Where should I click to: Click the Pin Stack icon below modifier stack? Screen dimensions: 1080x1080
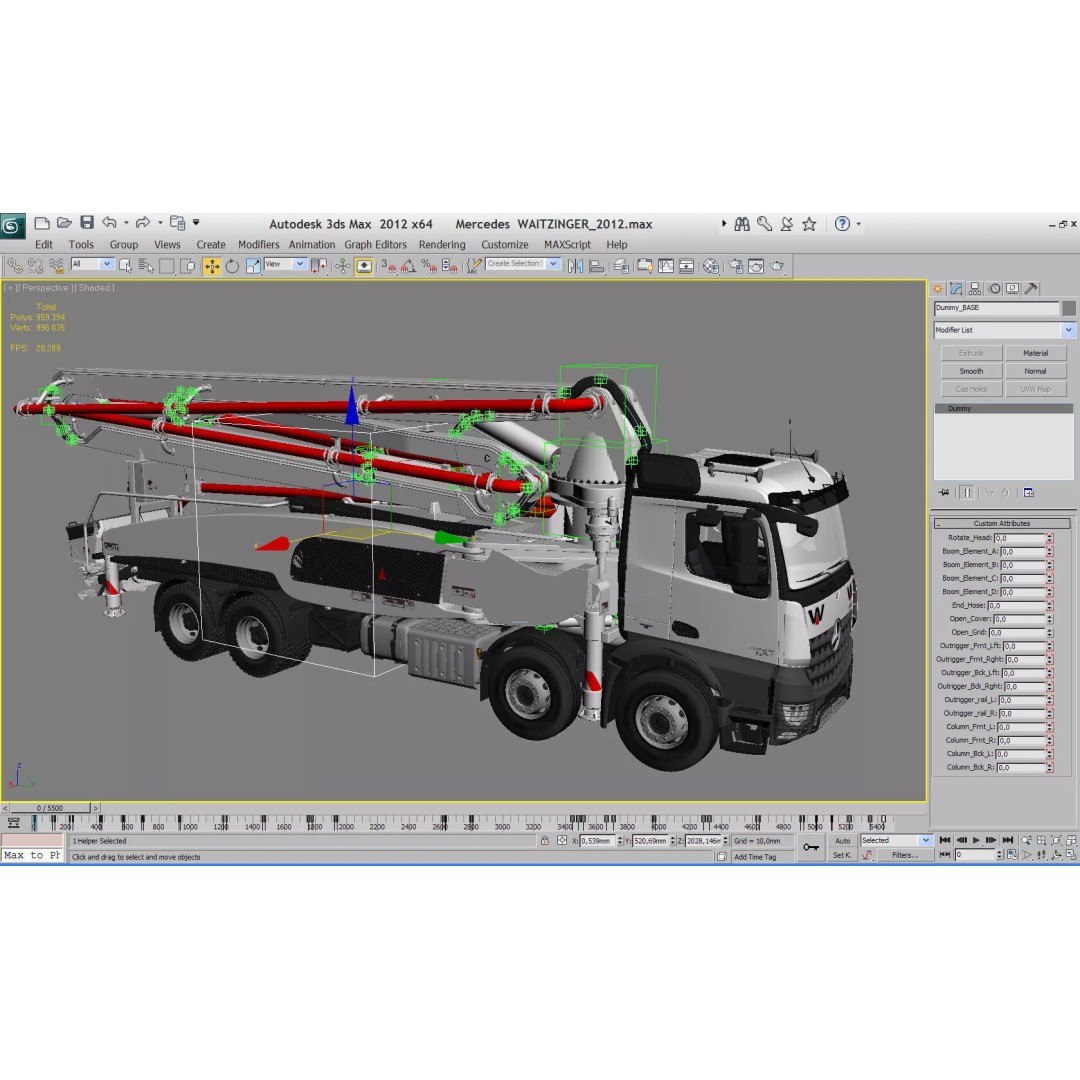pyautogui.click(x=944, y=492)
